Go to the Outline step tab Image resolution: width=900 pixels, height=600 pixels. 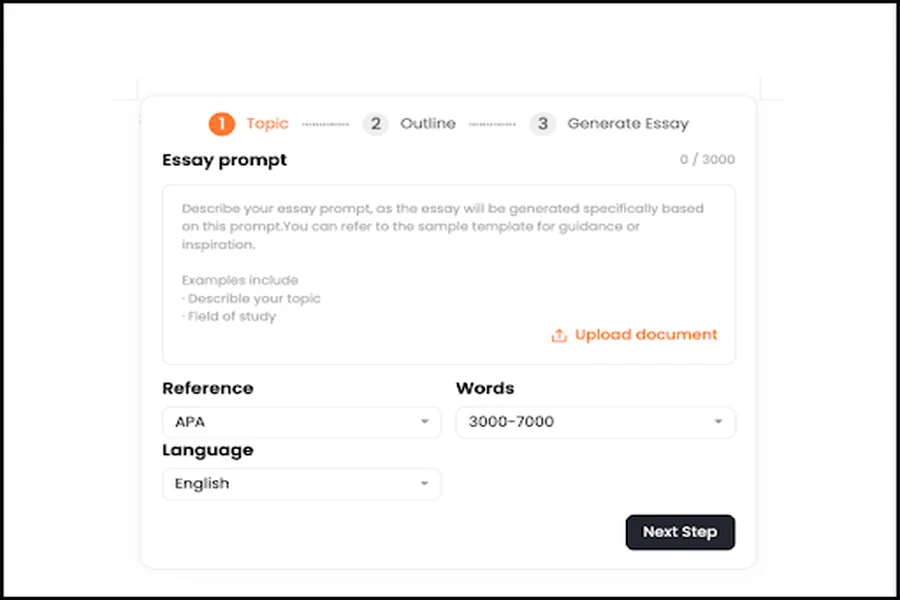point(428,124)
